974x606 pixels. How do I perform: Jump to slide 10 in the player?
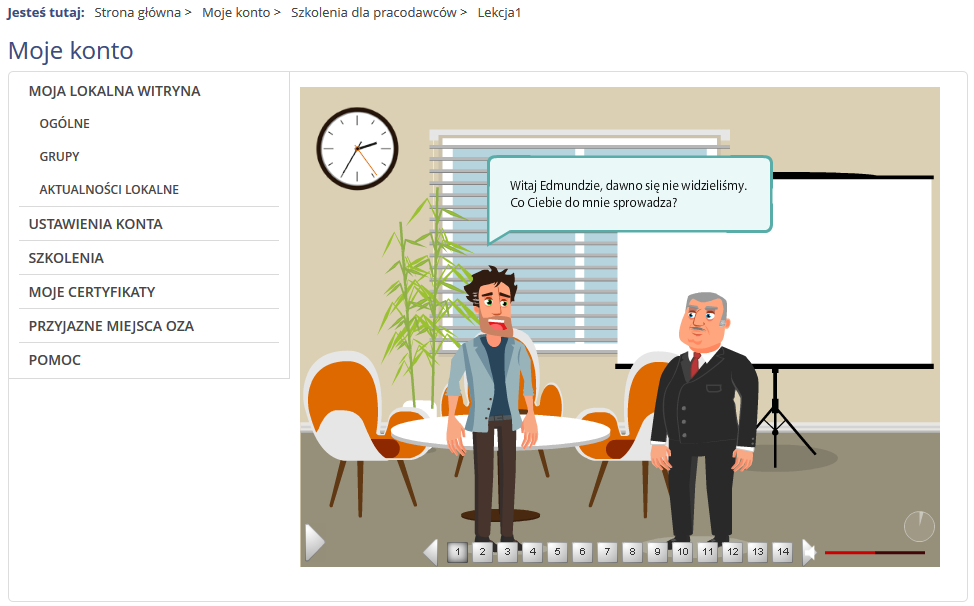[683, 552]
